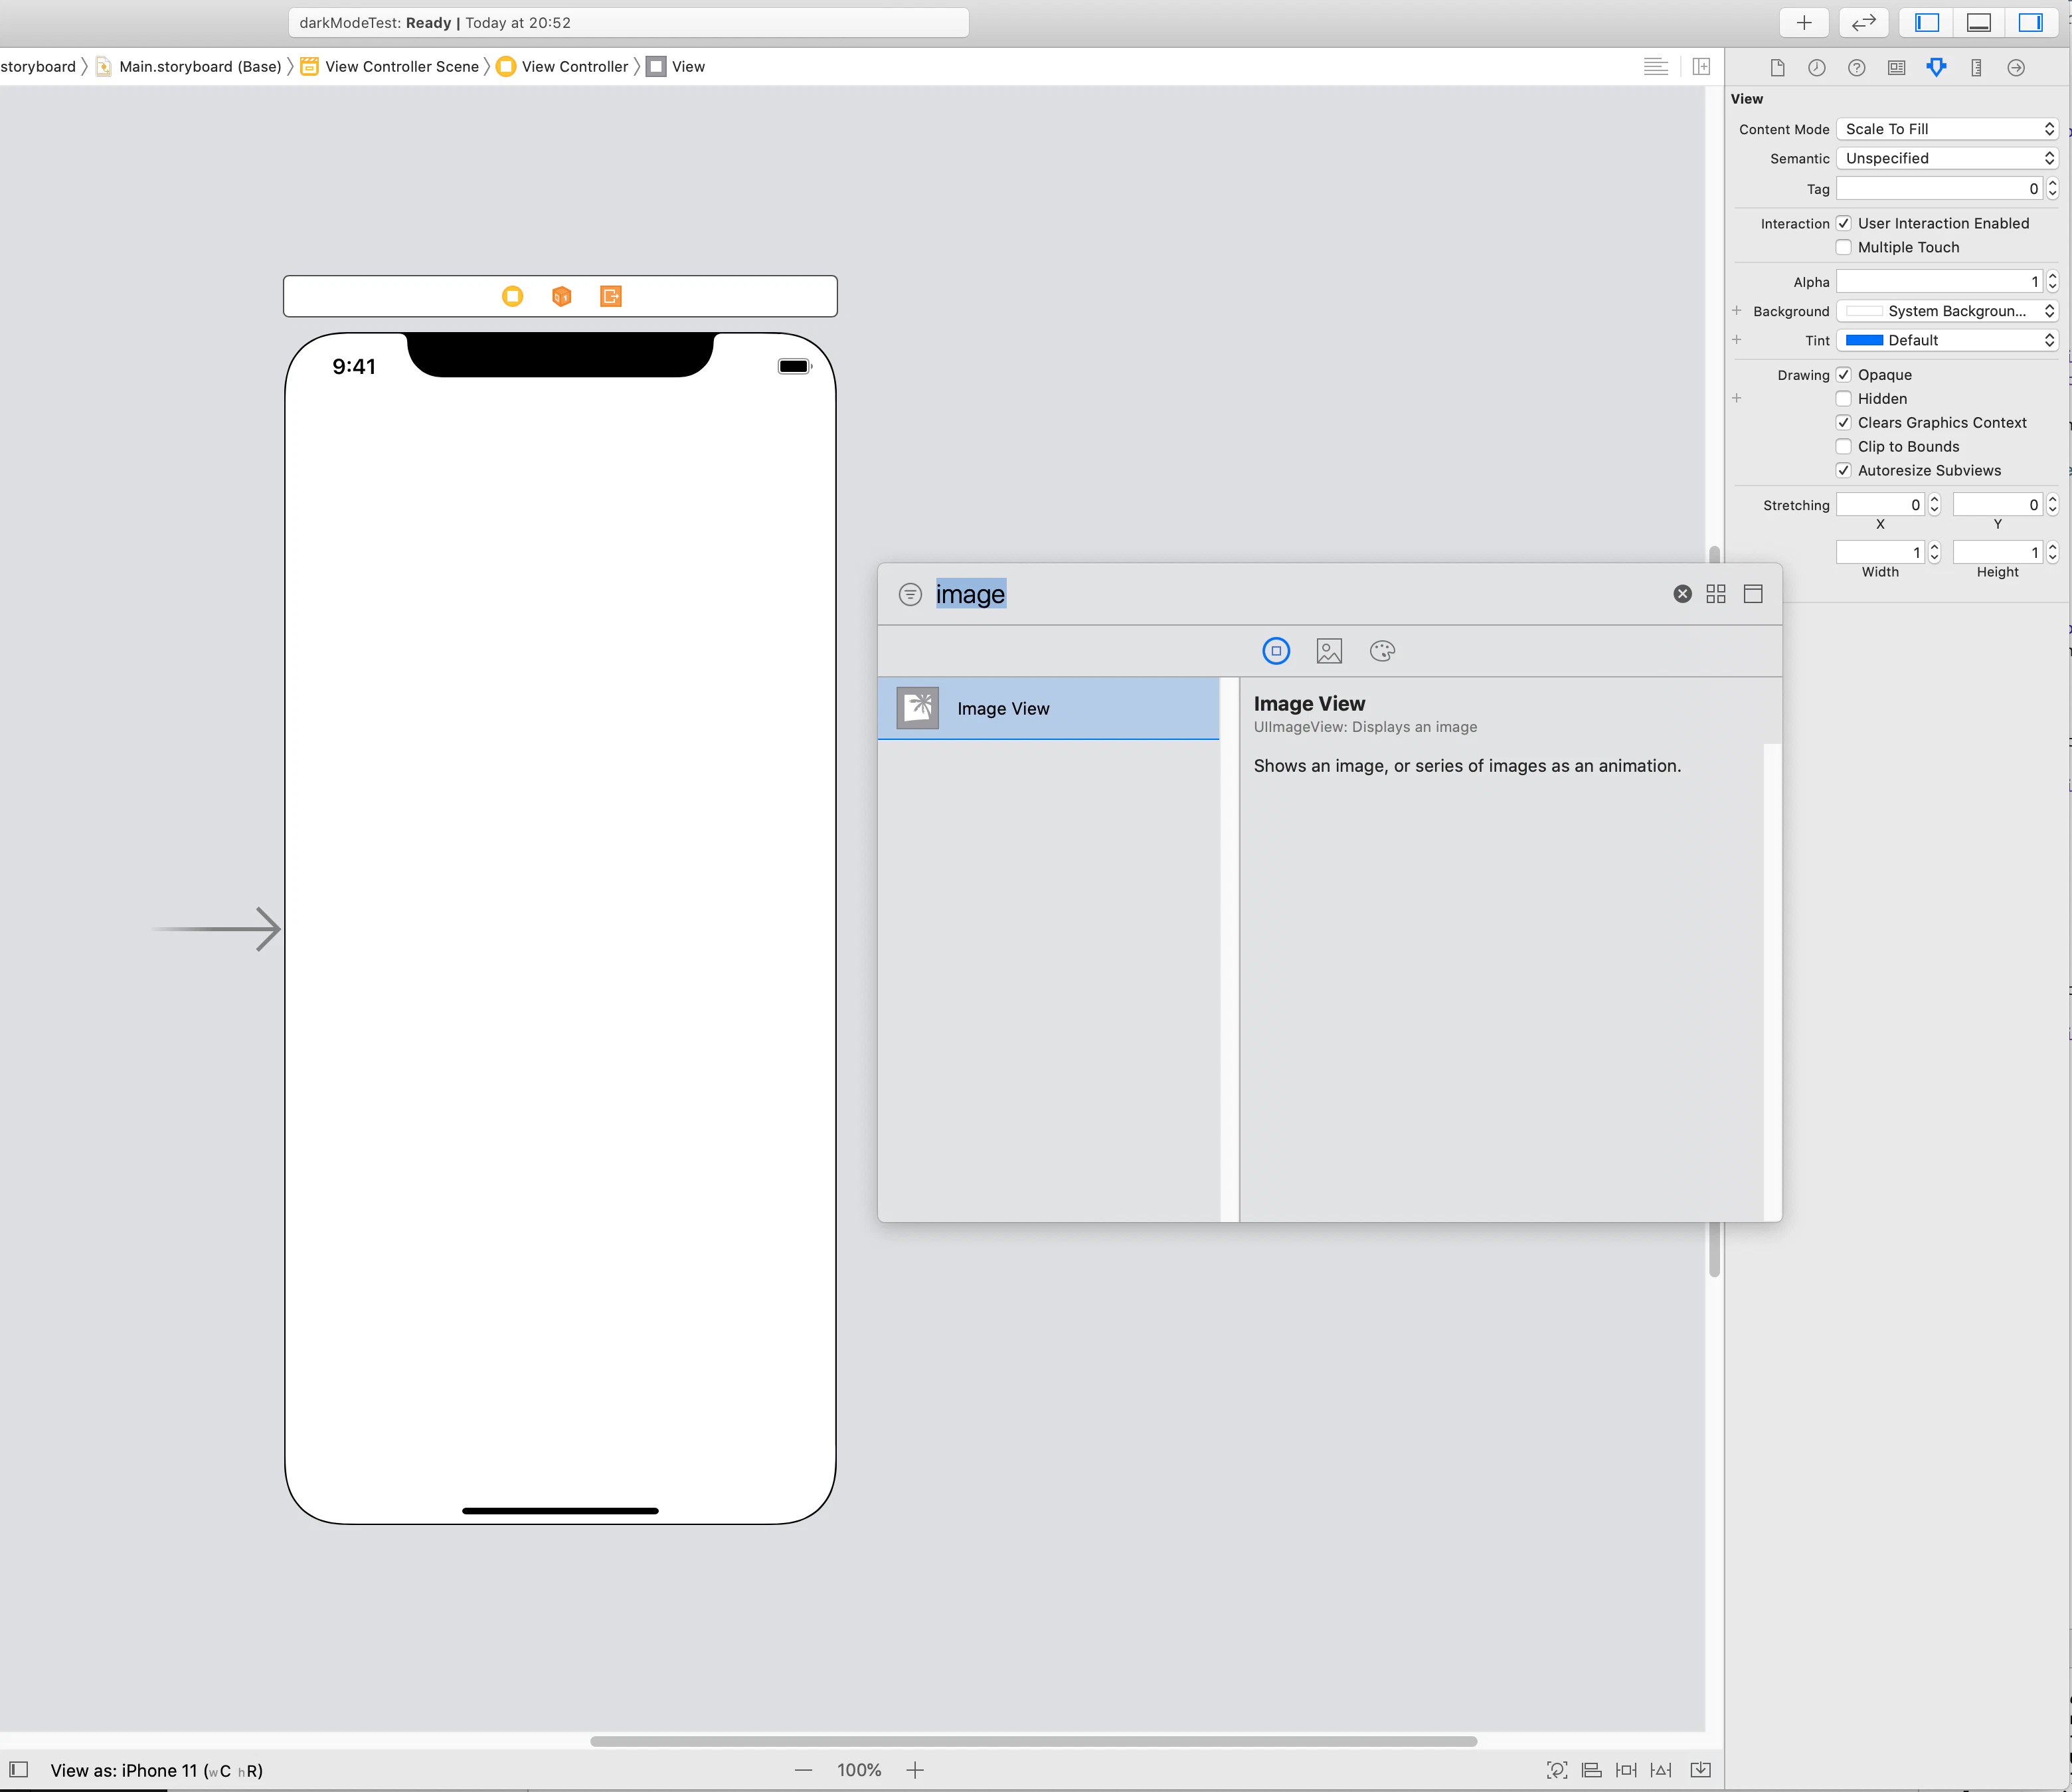Show the Color palette library tab
This screenshot has height=1792, width=2072.
tap(1382, 651)
